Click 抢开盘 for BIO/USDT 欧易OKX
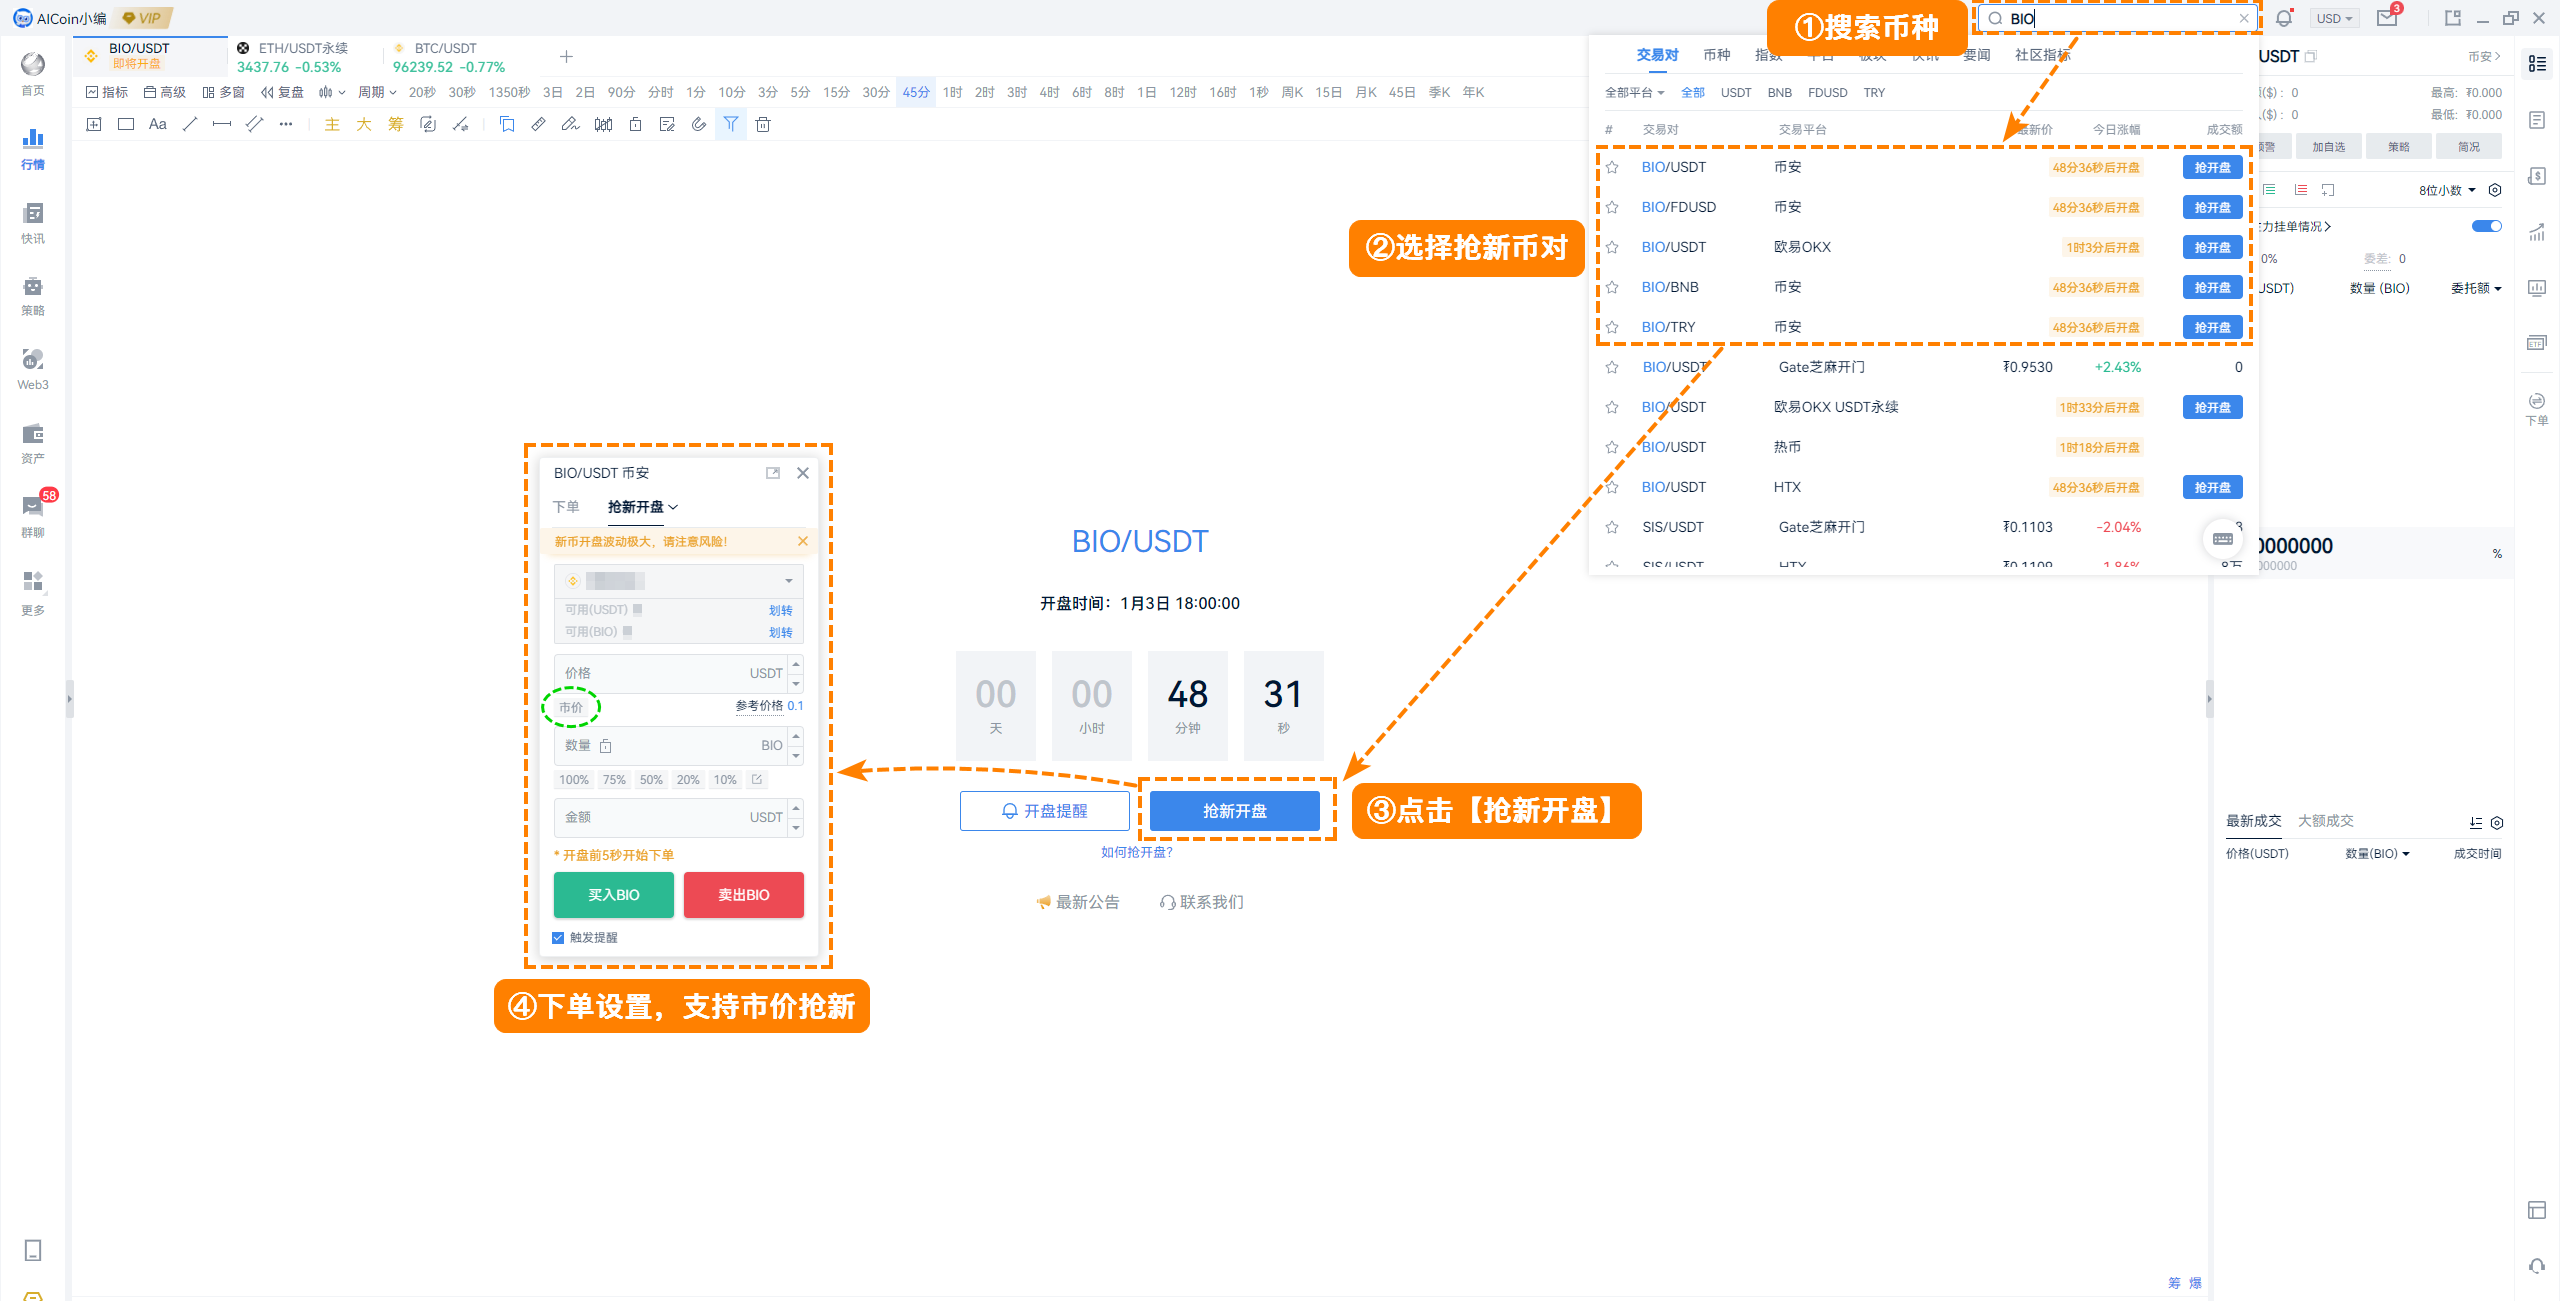This screenshot has height=1301, width=2560. pyautogui.click(x=2212, y=247)
